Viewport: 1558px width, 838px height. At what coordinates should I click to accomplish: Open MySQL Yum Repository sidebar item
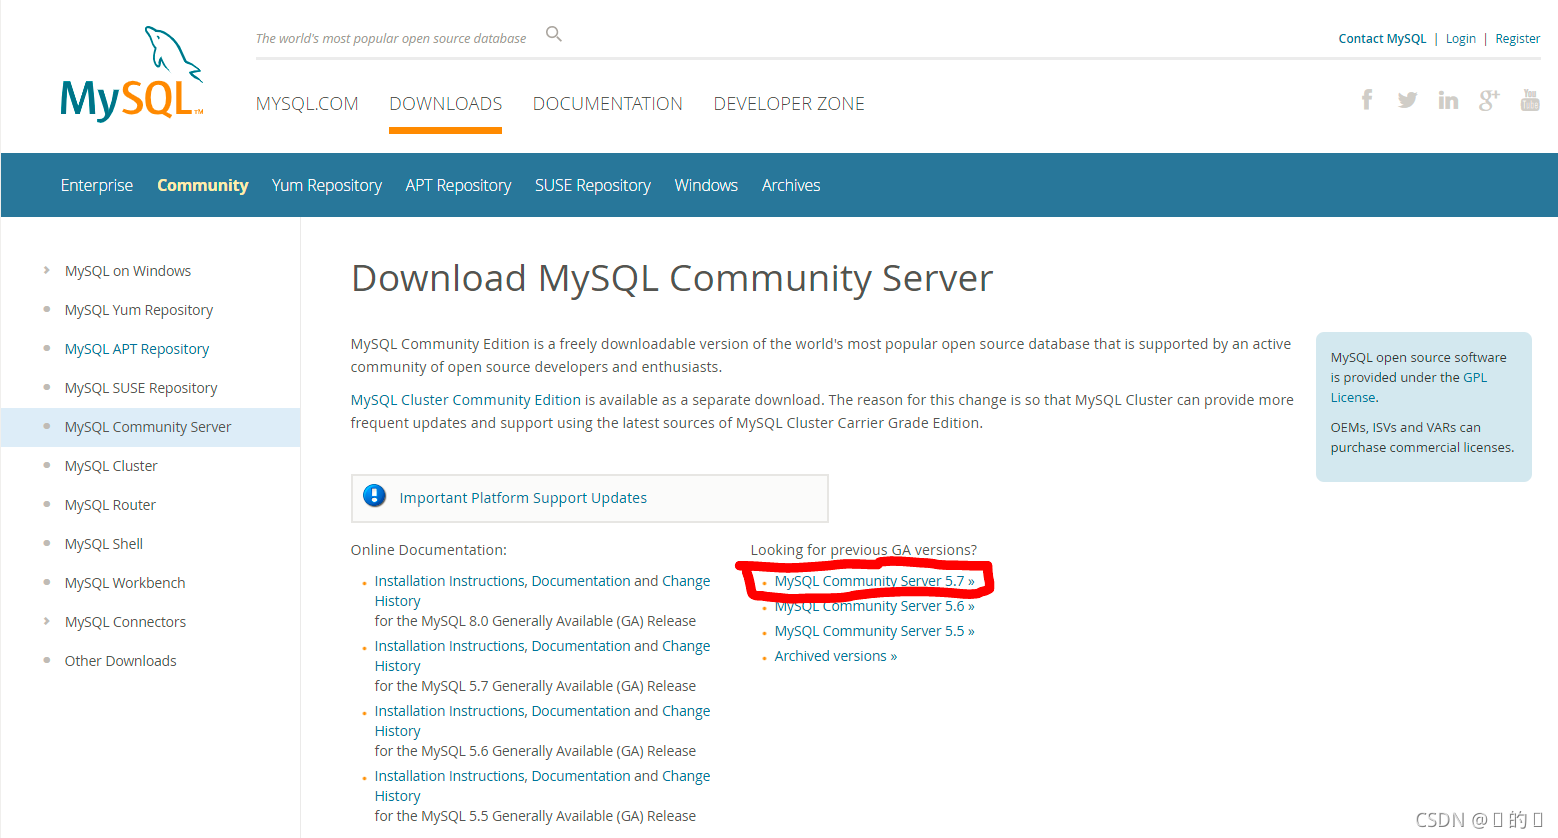[139, 310]
